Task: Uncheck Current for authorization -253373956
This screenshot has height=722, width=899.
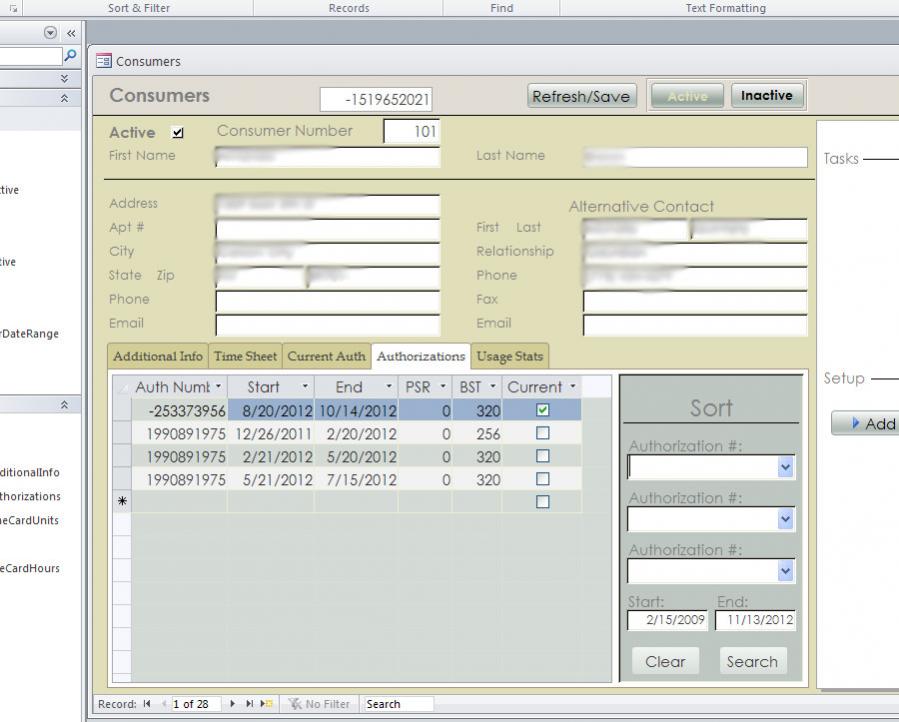Action: point(542,410)
